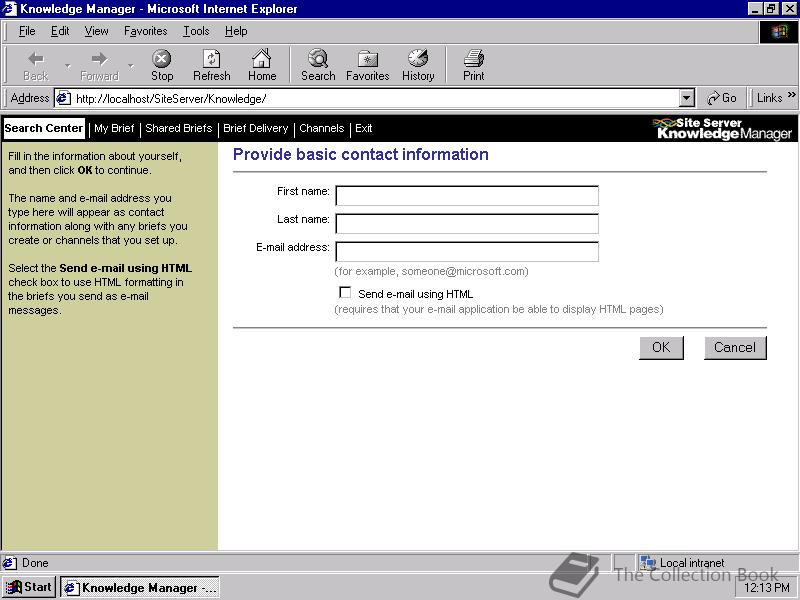Open the Tools menu

(x=196, y=31)
